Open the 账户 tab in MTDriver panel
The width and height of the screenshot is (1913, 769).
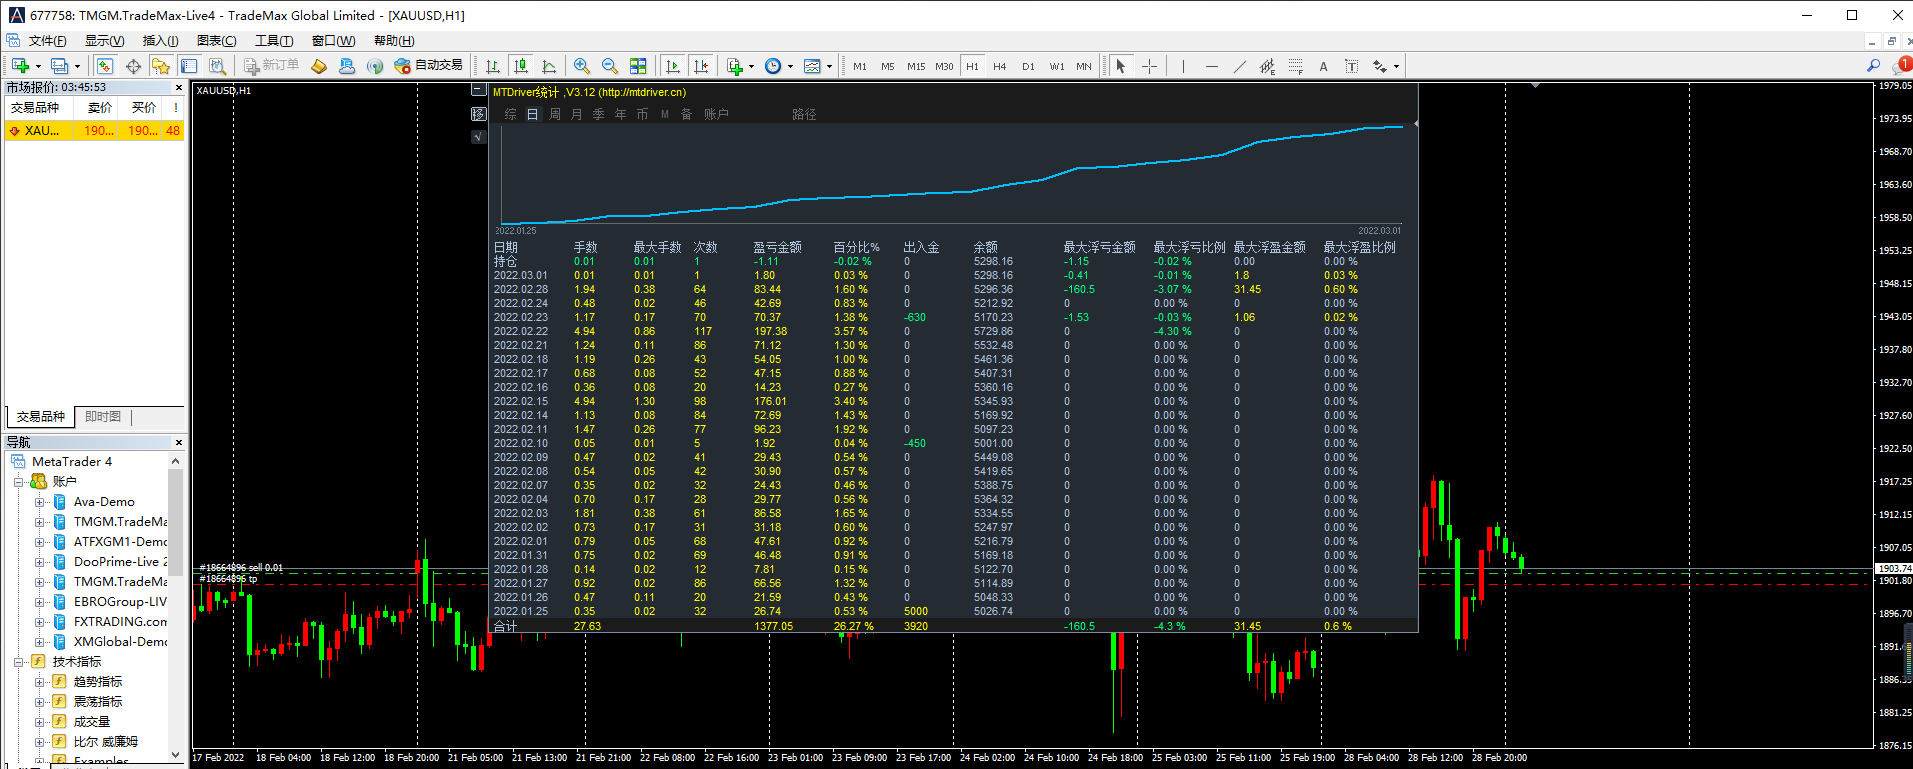pos(716,115)
